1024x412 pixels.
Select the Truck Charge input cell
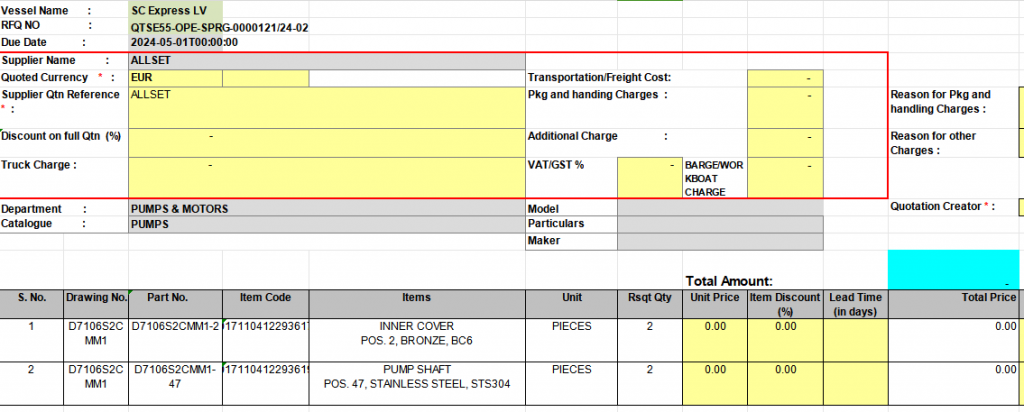click(326, 176)
